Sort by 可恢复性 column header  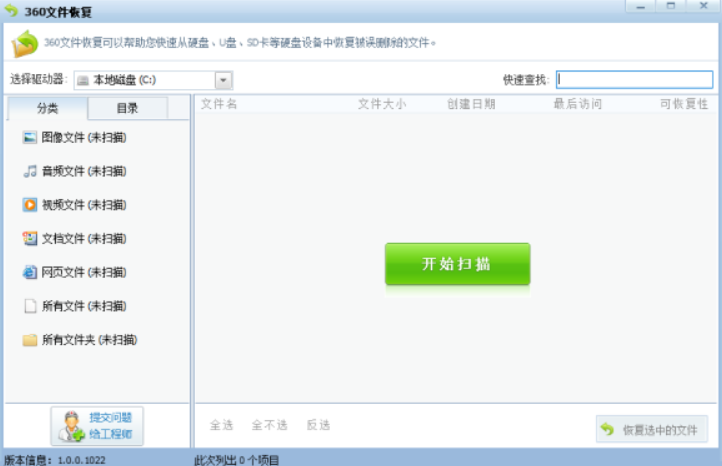[684, 104]
